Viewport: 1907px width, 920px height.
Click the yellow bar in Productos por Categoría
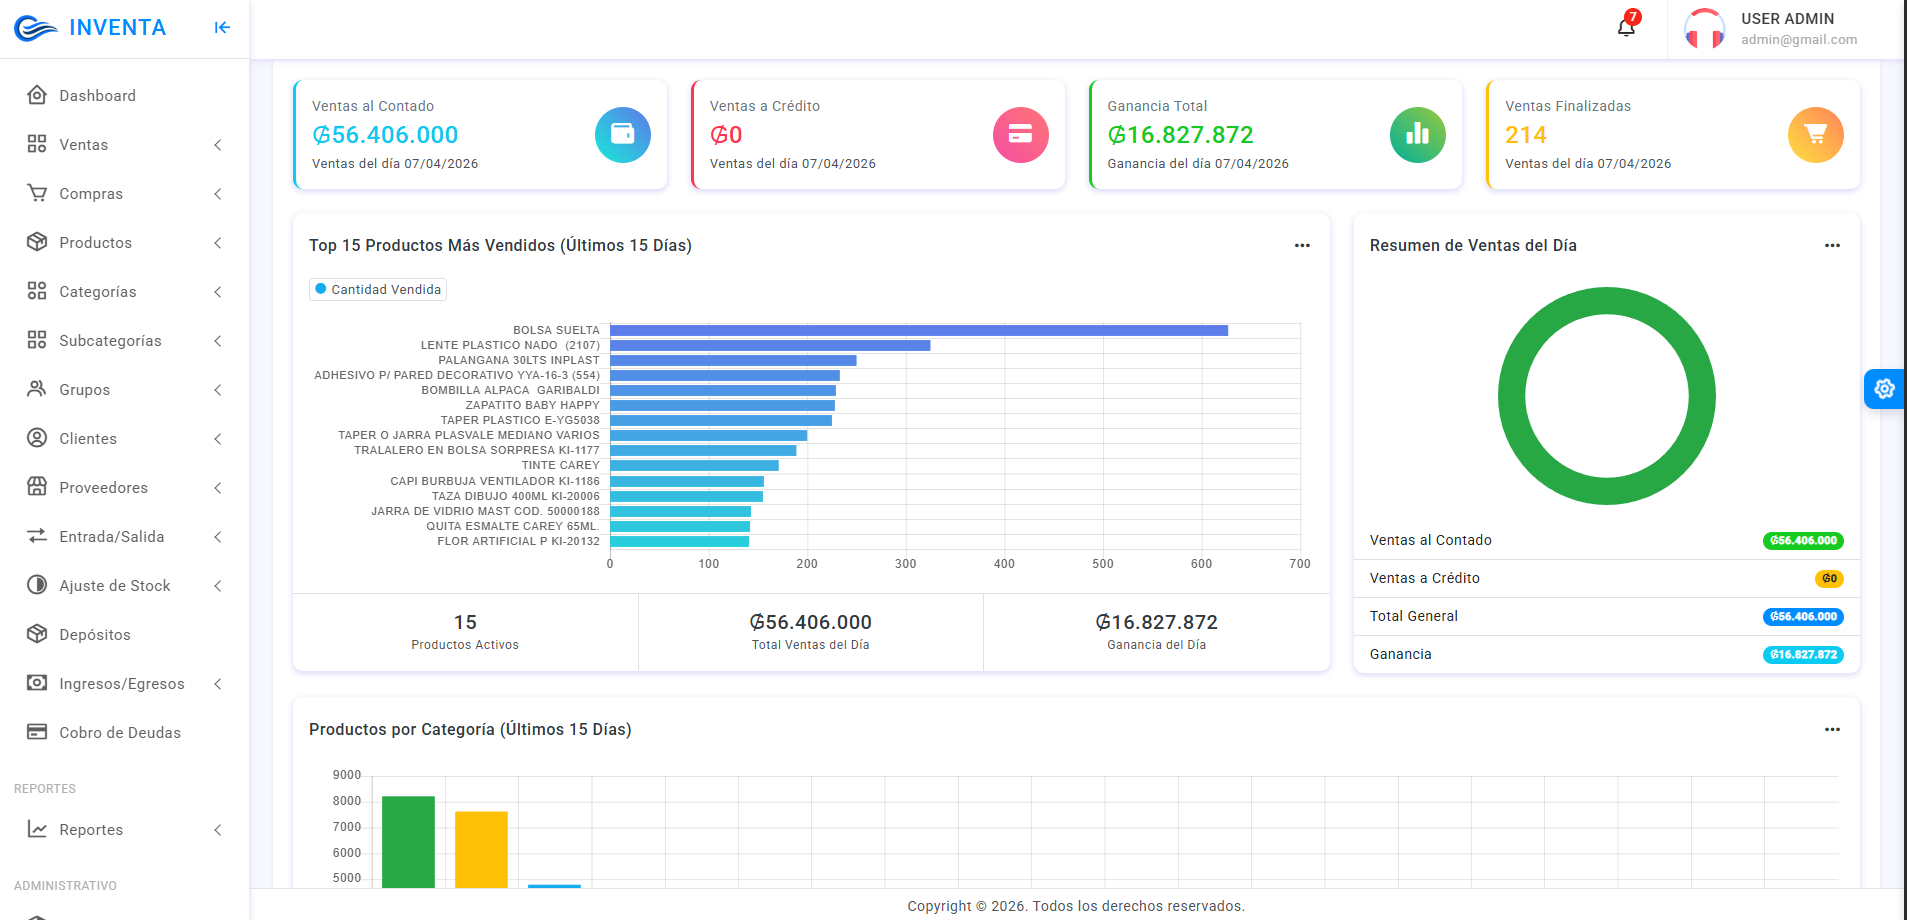(481, 850)
